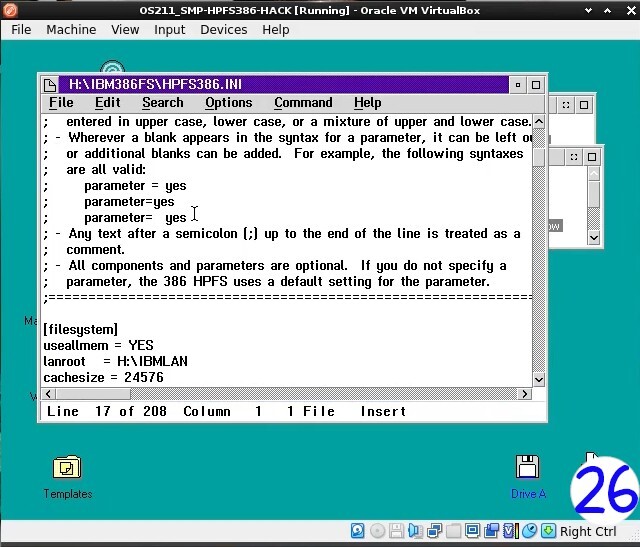640x547 pixels.
Task: Click the "Right Ctrl" host key label
Action: pyautogui.click(x=588, y=531)
